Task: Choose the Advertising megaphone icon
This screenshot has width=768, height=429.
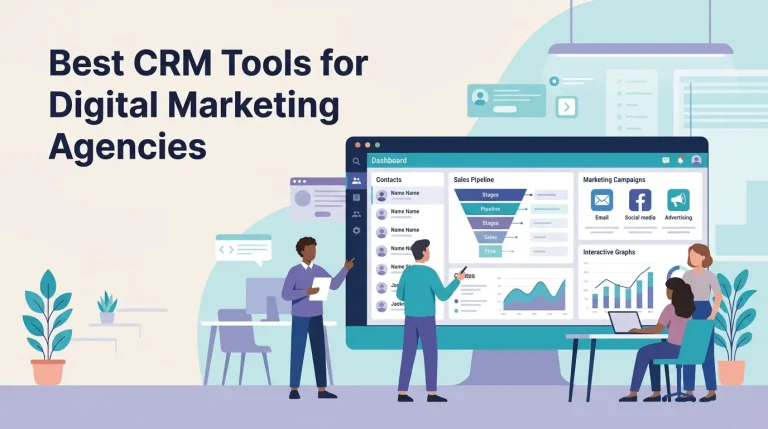Action: (x=678, y=200)
